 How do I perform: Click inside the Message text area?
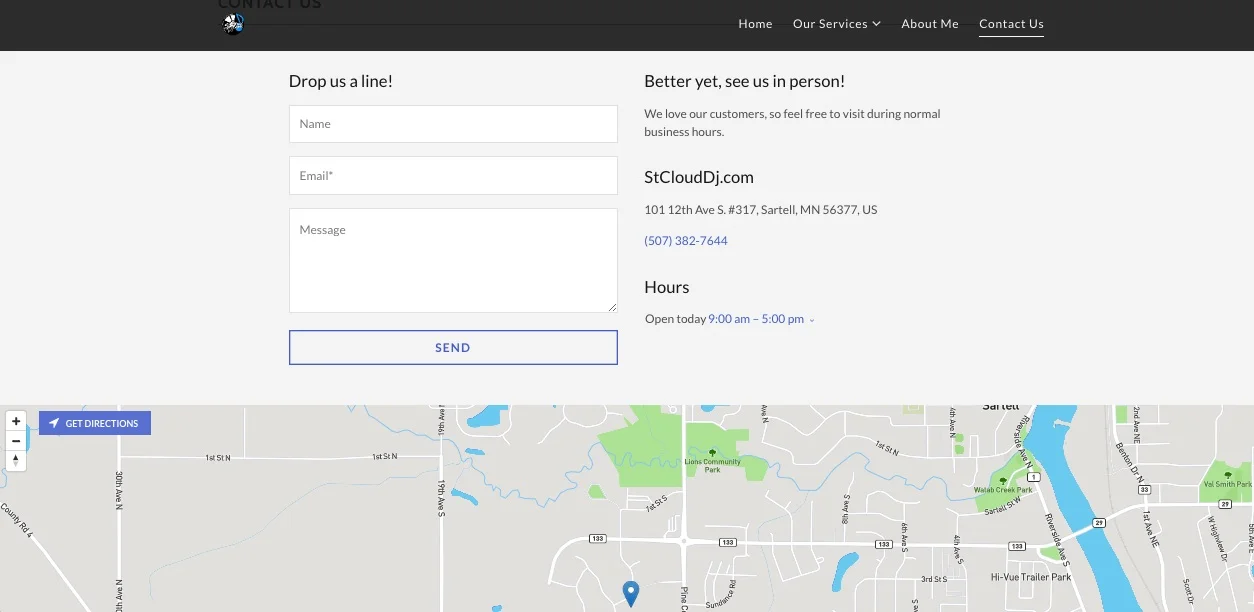point(453,258)
